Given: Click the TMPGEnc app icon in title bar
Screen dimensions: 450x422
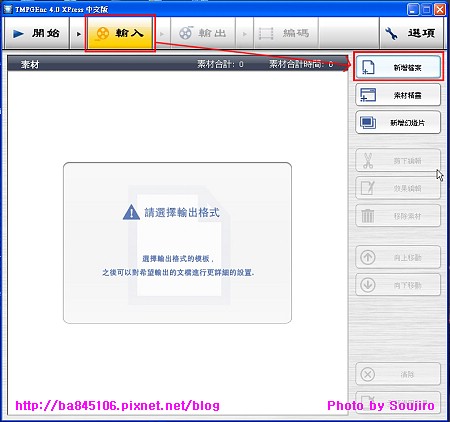Looking at the screenshot, I should click(x=8, y=9).
